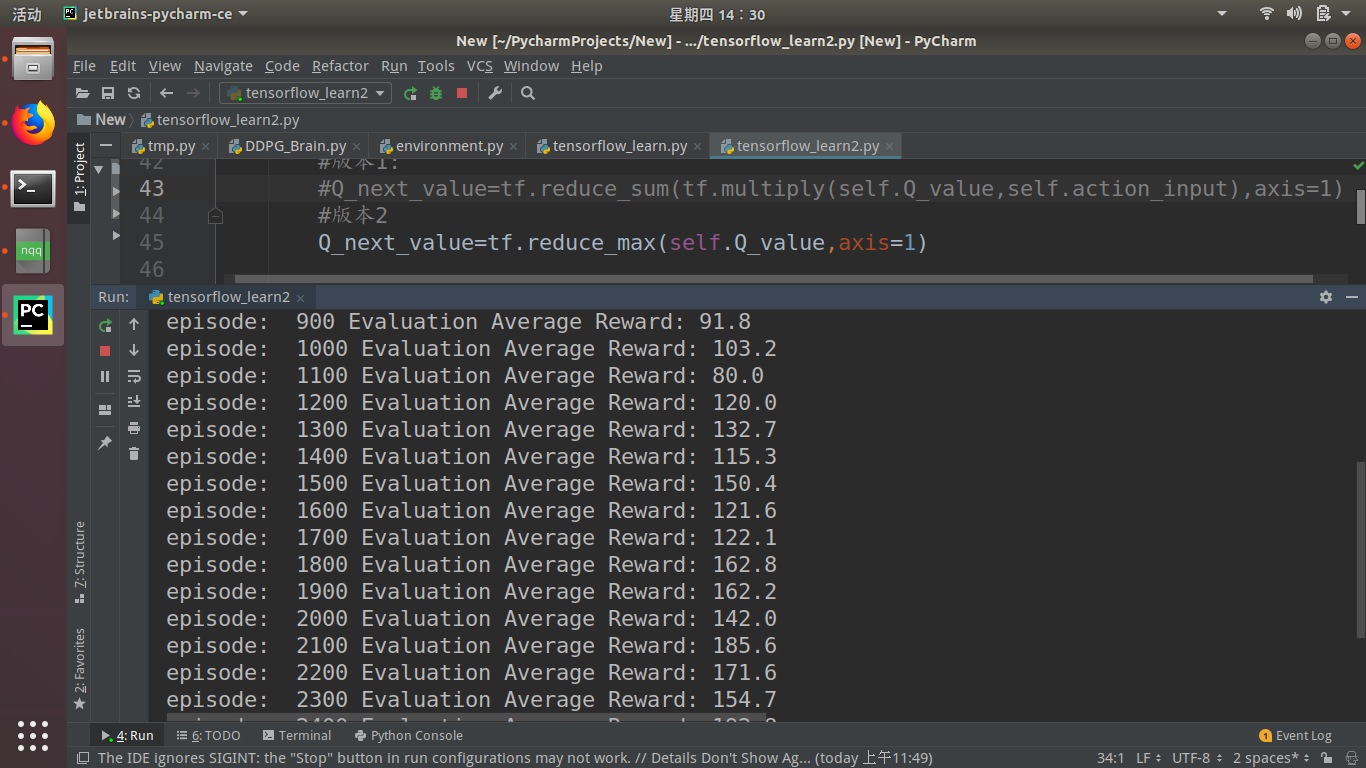Toggle tool window buttons in status bar corner
This screenshot has height=768, width=1366.
[x=84, y=758]
